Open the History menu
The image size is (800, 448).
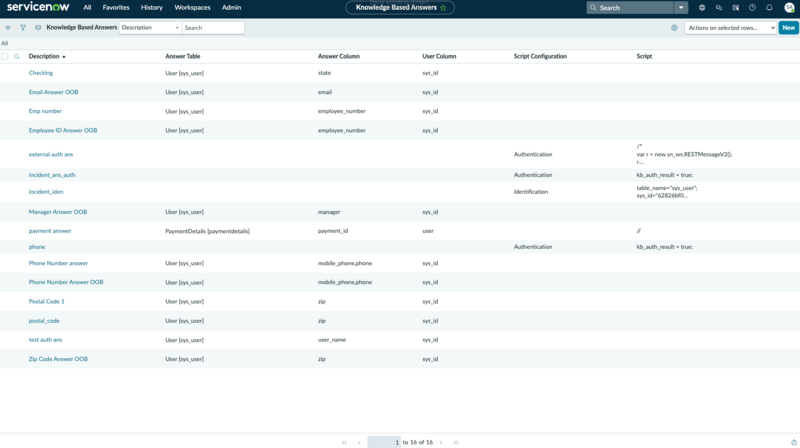tap(152, 8)
